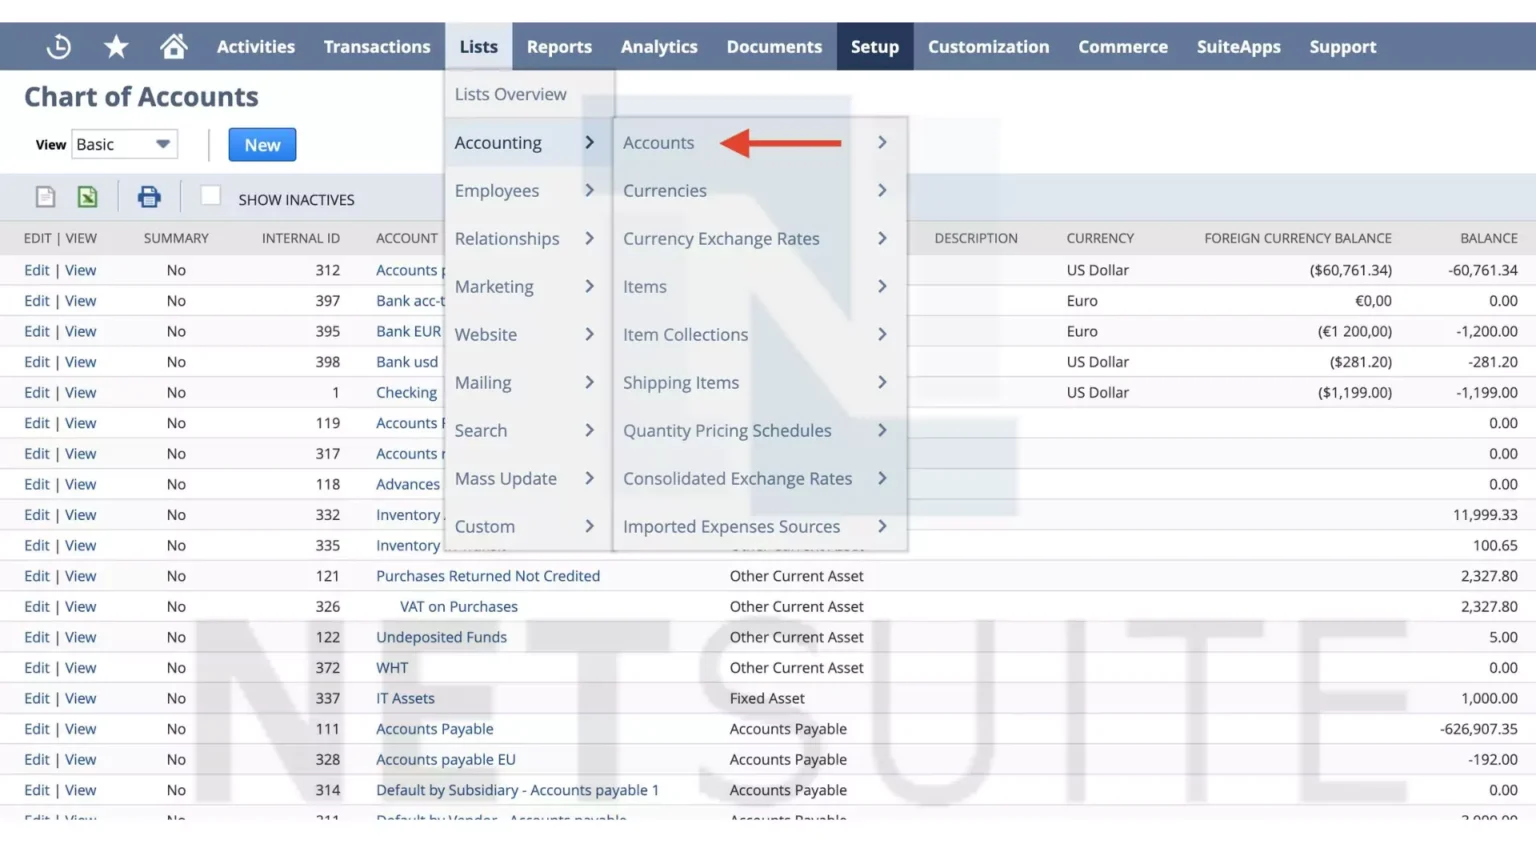Click Edit for the Checking account row
The height and width of the screenshot is (864, 1536).
coord(37,392)
